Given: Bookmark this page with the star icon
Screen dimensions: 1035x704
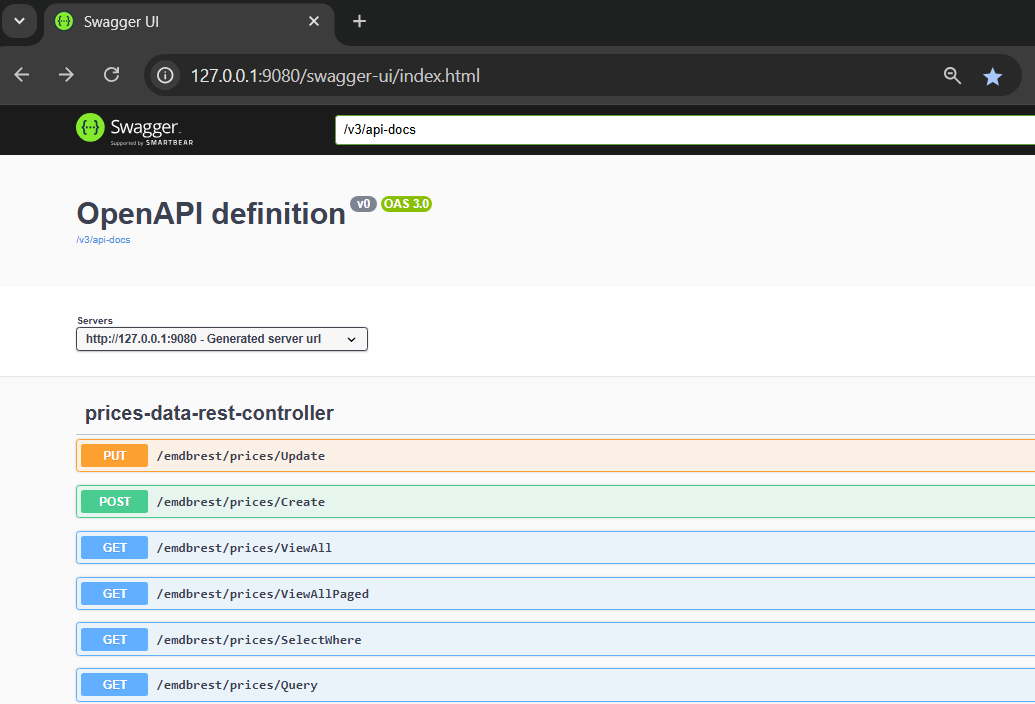Looking at the screenshot, I should pyautogui.click(x=992, y=77).
